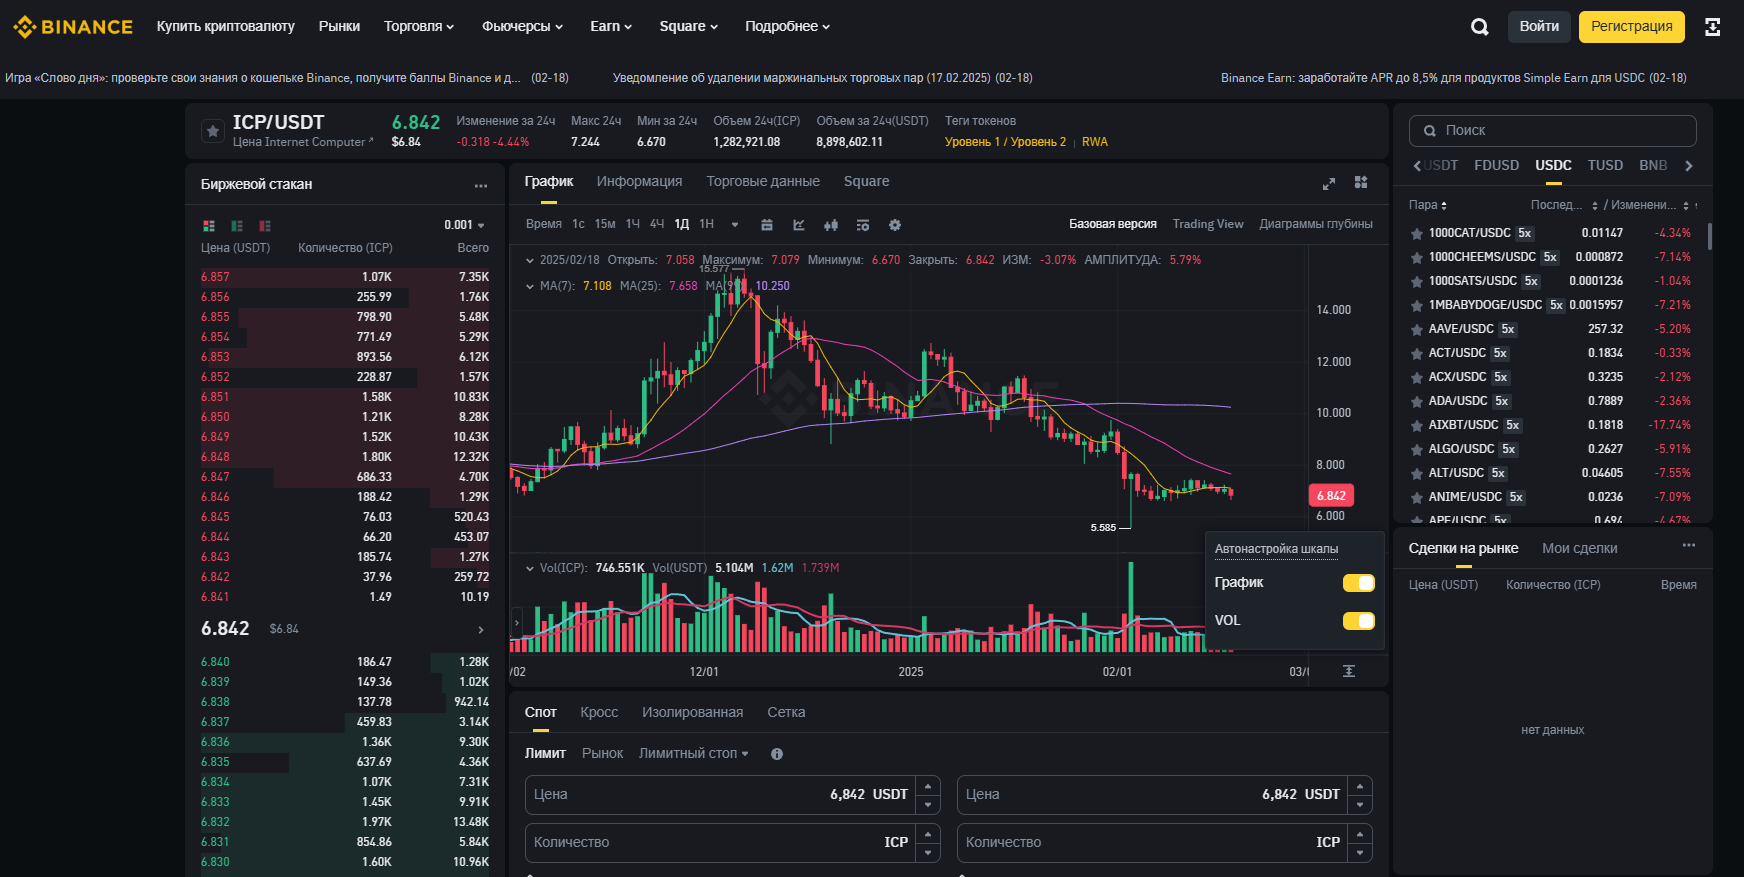Toggle the График auto-scale switch
Viewport: 1744px width, 877px height.
pos(1359,583)
